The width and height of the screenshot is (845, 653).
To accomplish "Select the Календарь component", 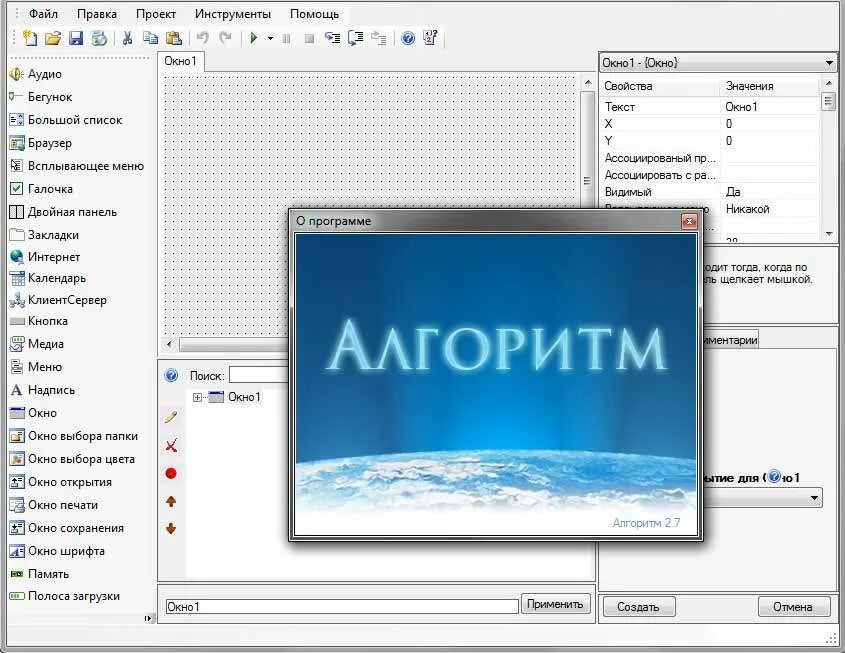I will click(x=48, y=279).
